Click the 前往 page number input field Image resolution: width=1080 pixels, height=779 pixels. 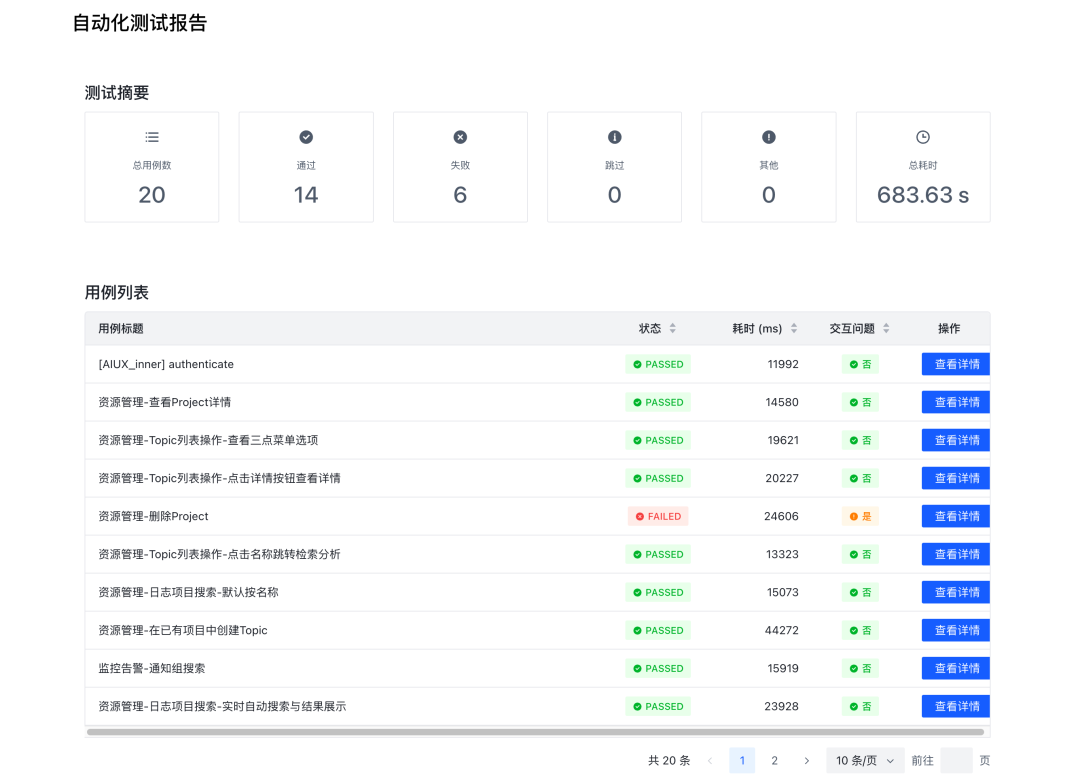pyautogui.click(x=956, y=760)
